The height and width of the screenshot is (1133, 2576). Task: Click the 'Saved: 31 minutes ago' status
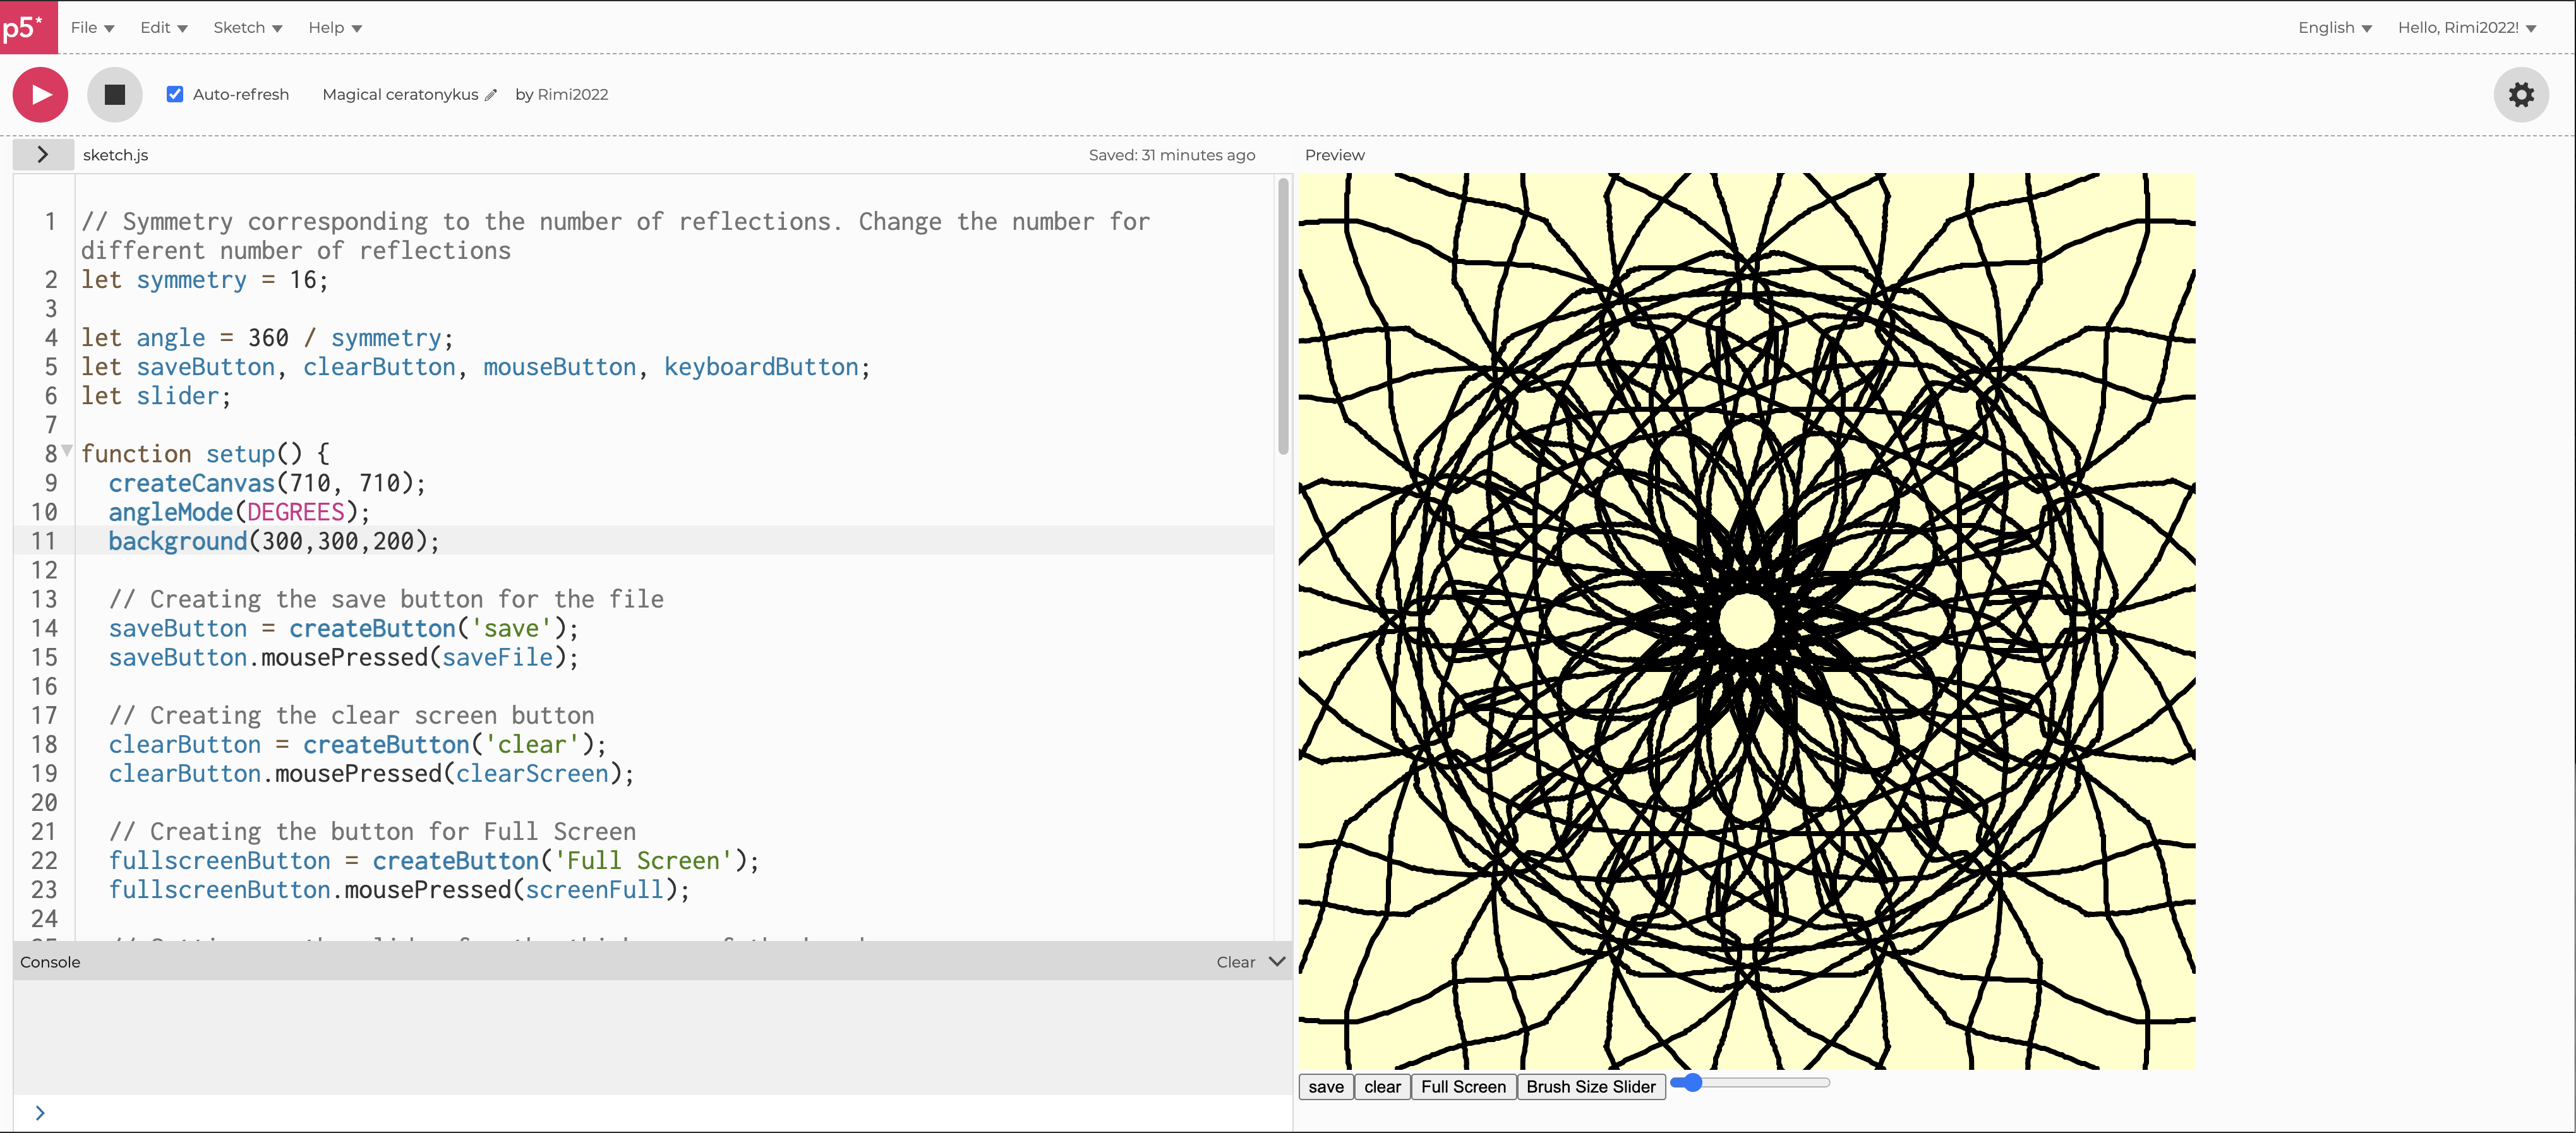pyautogui.click(x=1172, y=155)
